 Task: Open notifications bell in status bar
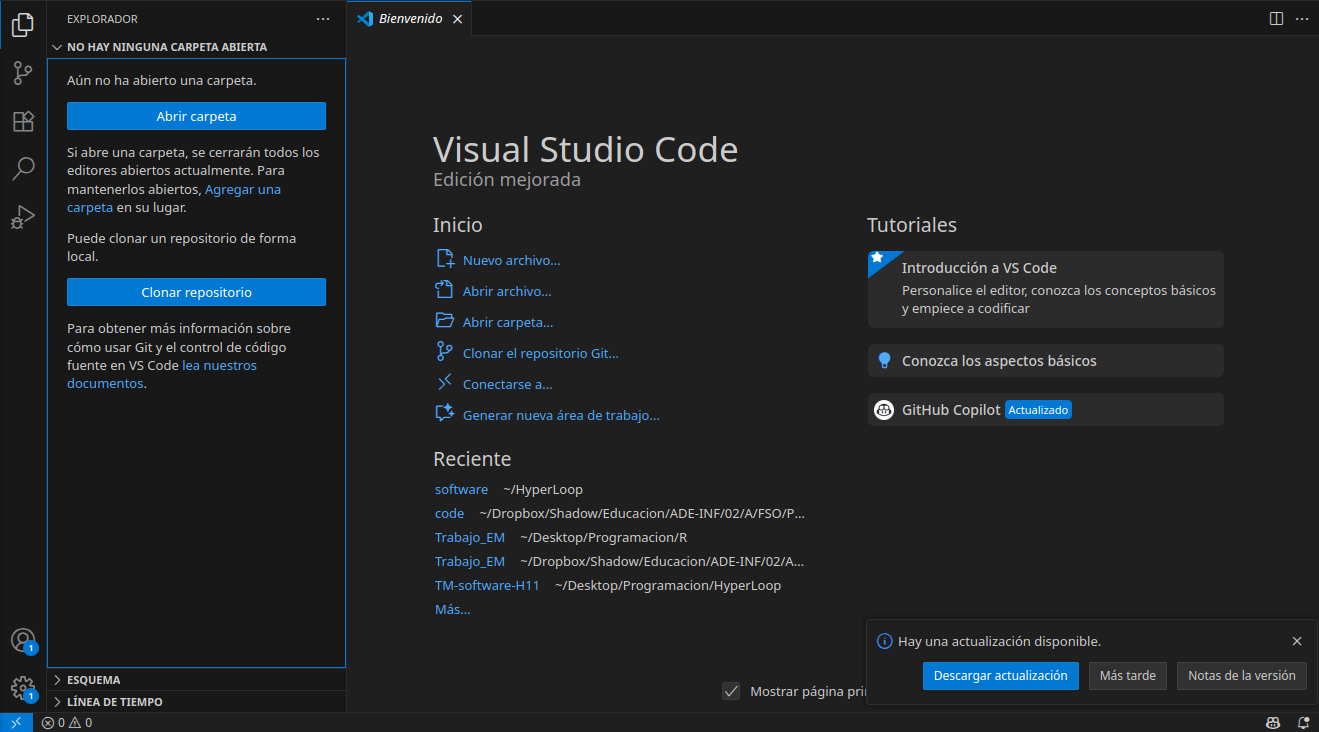point(1303,722)
